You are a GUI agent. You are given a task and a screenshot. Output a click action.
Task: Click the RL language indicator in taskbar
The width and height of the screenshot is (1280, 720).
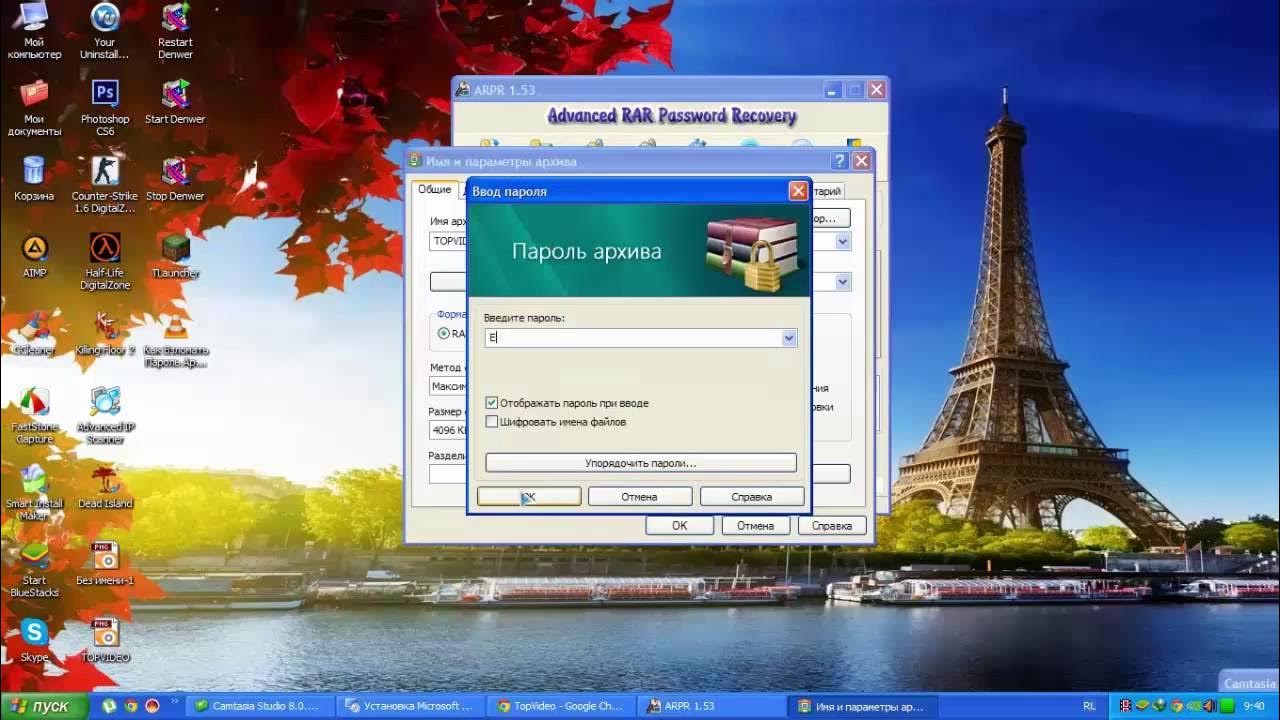pos(1089,706)
